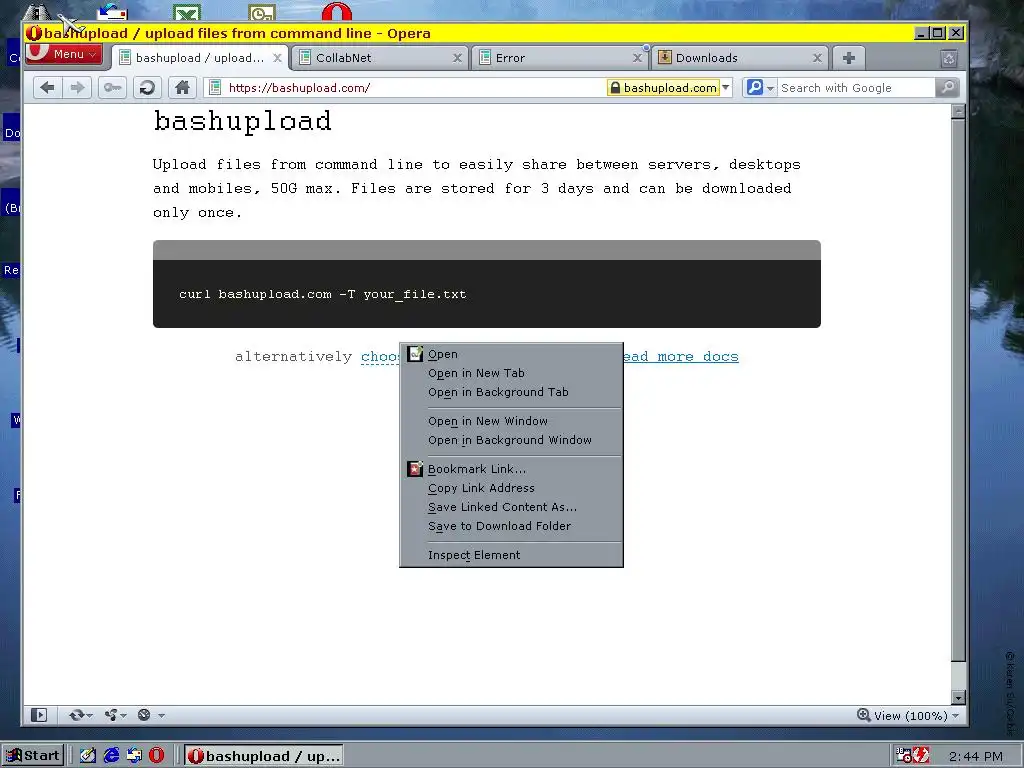Reload the bashupload page
The image size is (1024, 768).
[x=148, y=88]
